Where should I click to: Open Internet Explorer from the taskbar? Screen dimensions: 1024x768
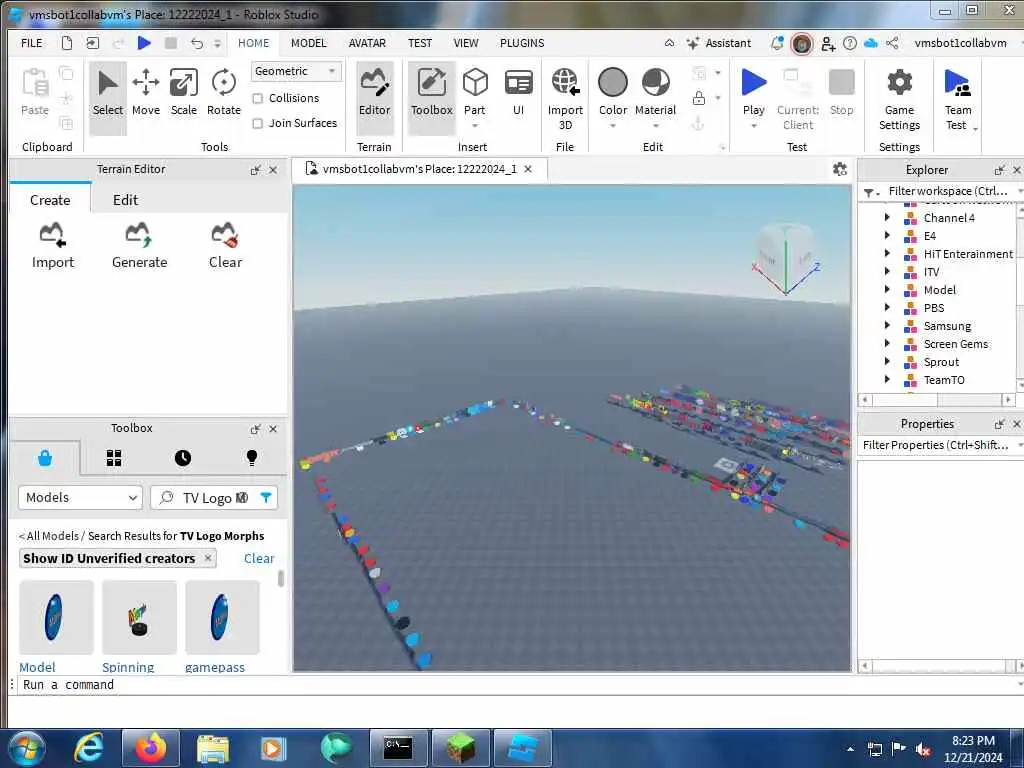click(x=89, y=748)
